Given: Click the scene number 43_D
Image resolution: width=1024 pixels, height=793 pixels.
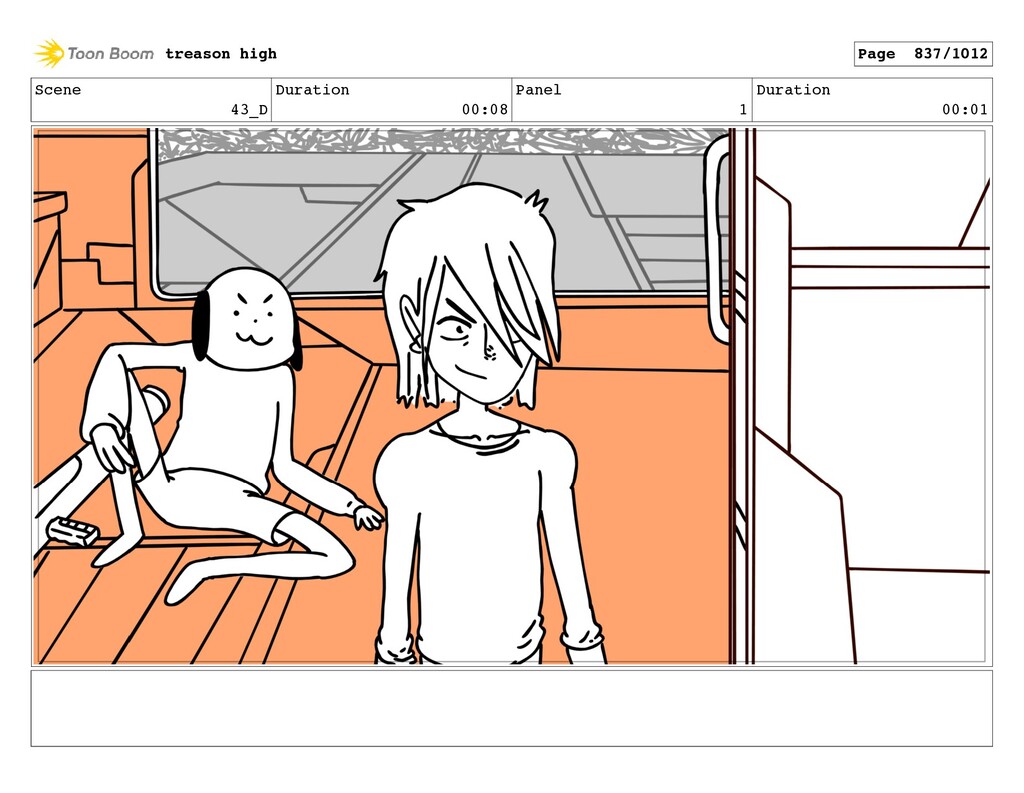Looking at the screenshot, I should click(x=249, y=109).
